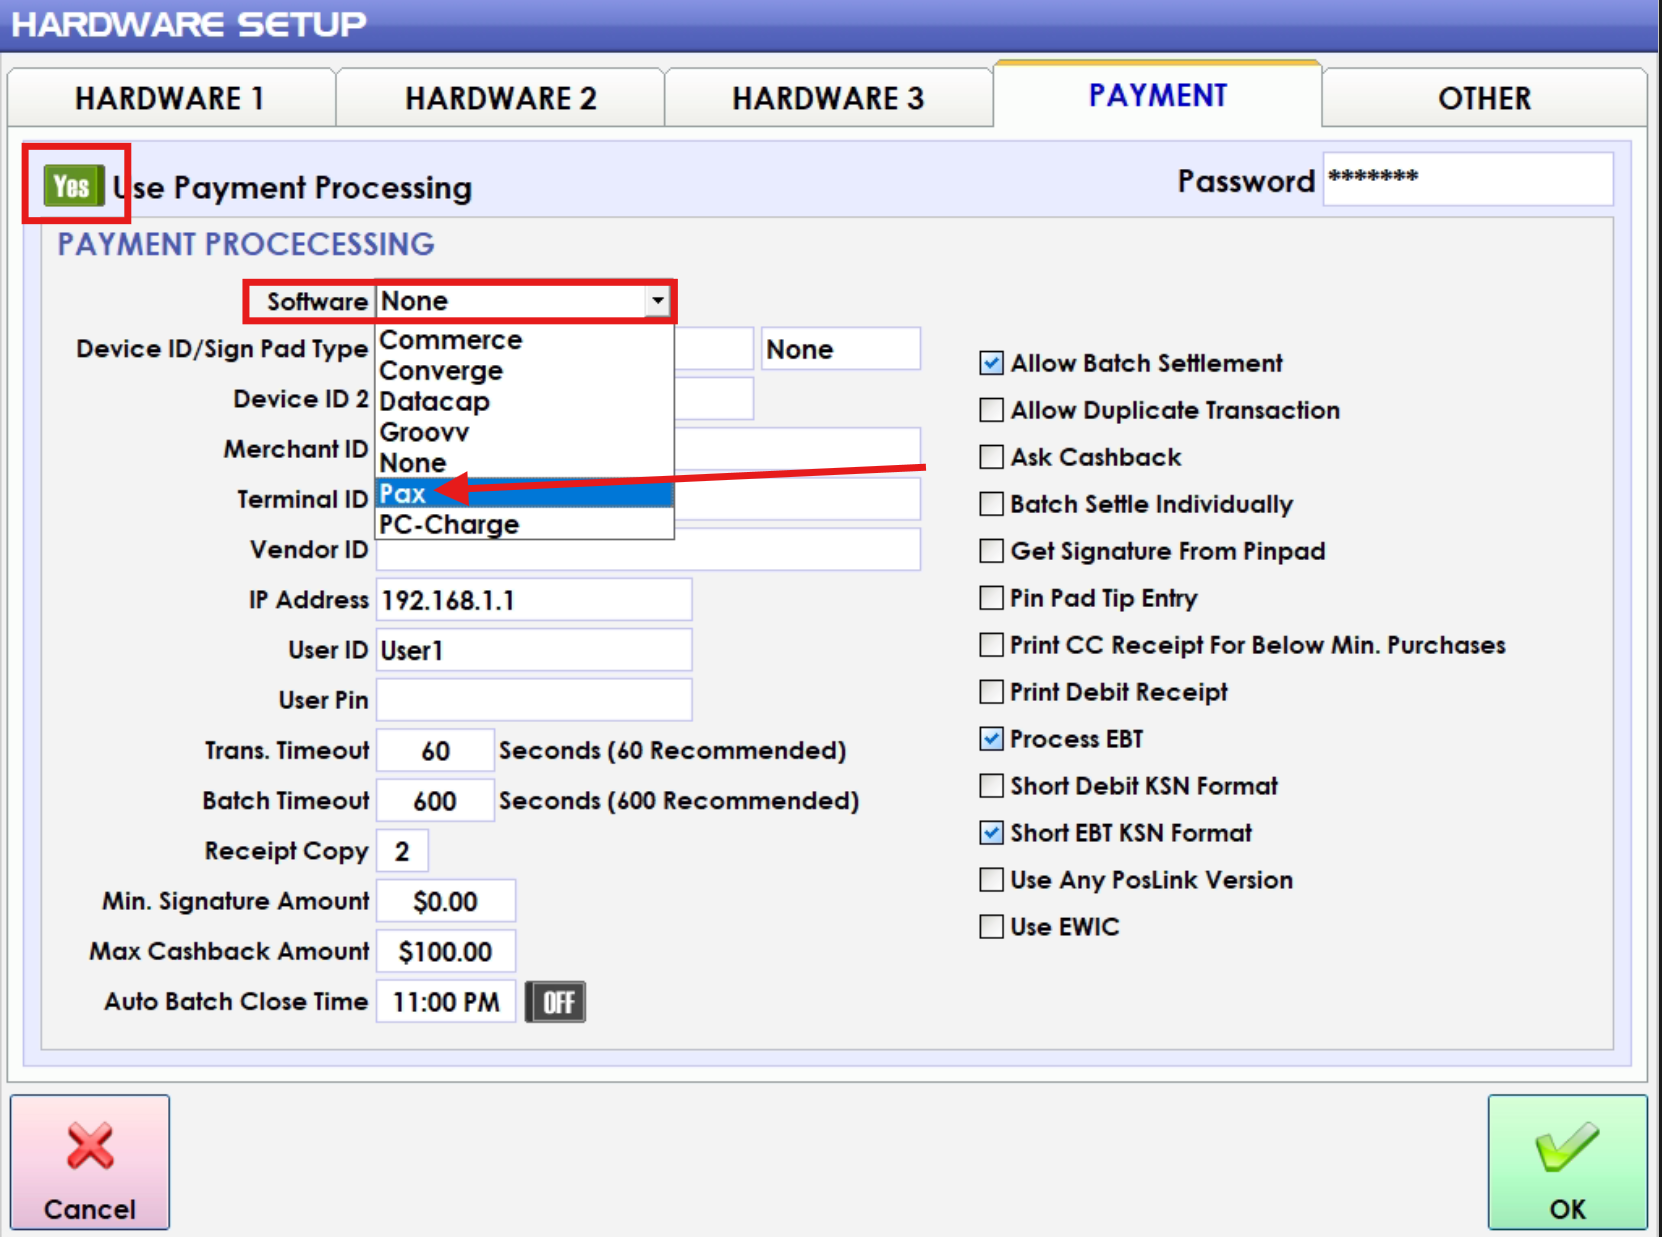Uncheck Process EBT
The image size is (1662, 1237).
coord(991,739)
